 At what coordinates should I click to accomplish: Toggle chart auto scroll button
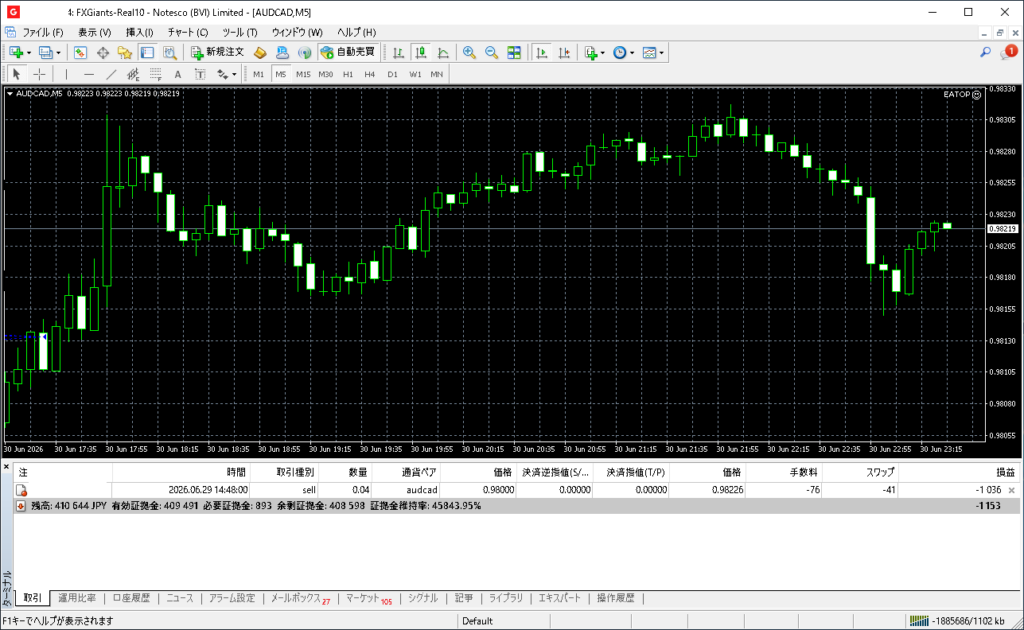pyautogui.click(x=541, y=53)
